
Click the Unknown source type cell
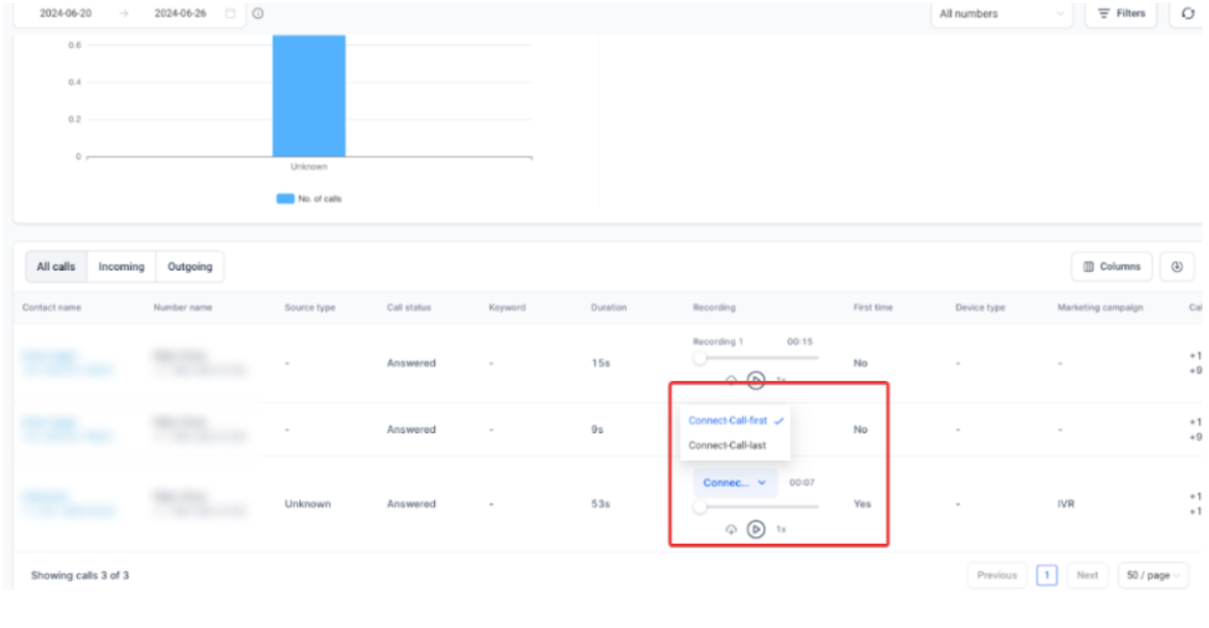click(309, 504)
